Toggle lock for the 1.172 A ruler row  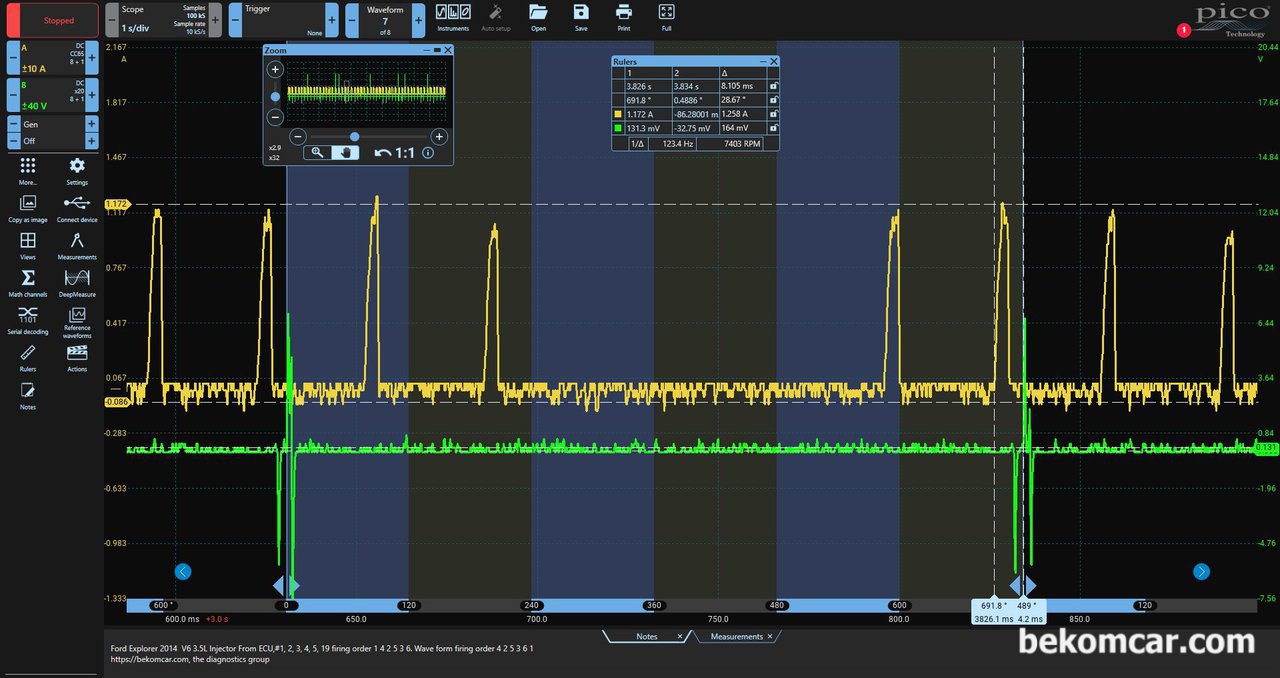pos(773,114)
